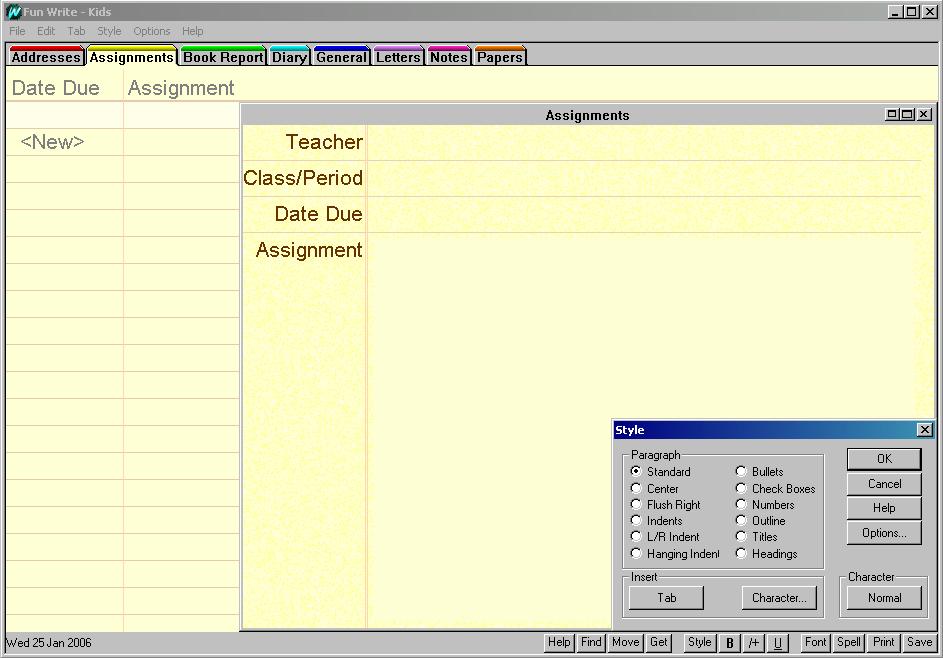The image size is (943, 658).
Task: Select the Titles radio button
Action: coord(741,536)
